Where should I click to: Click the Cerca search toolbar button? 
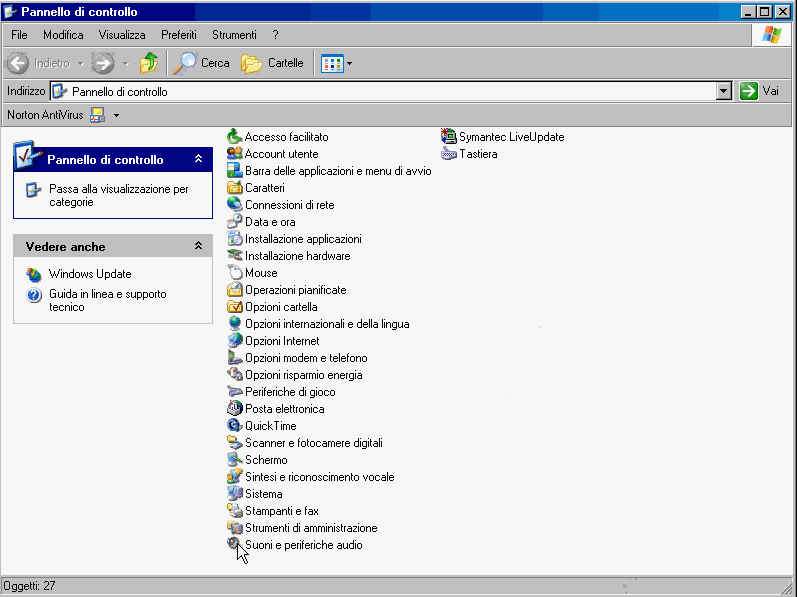click(201, 63)
